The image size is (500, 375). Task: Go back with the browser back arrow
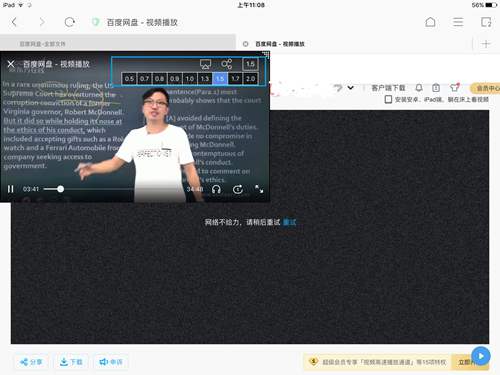click(14, 22)
